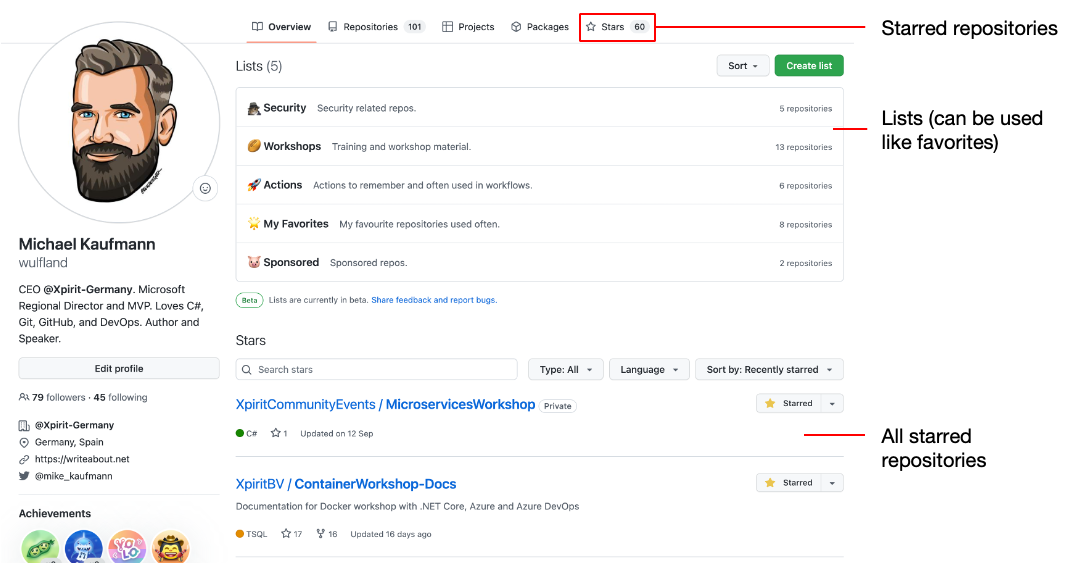Image resolution: width=1092 pixels, height=564 pixels.
Task: Open https://writeabout.net website link
Action: point(82,459)
